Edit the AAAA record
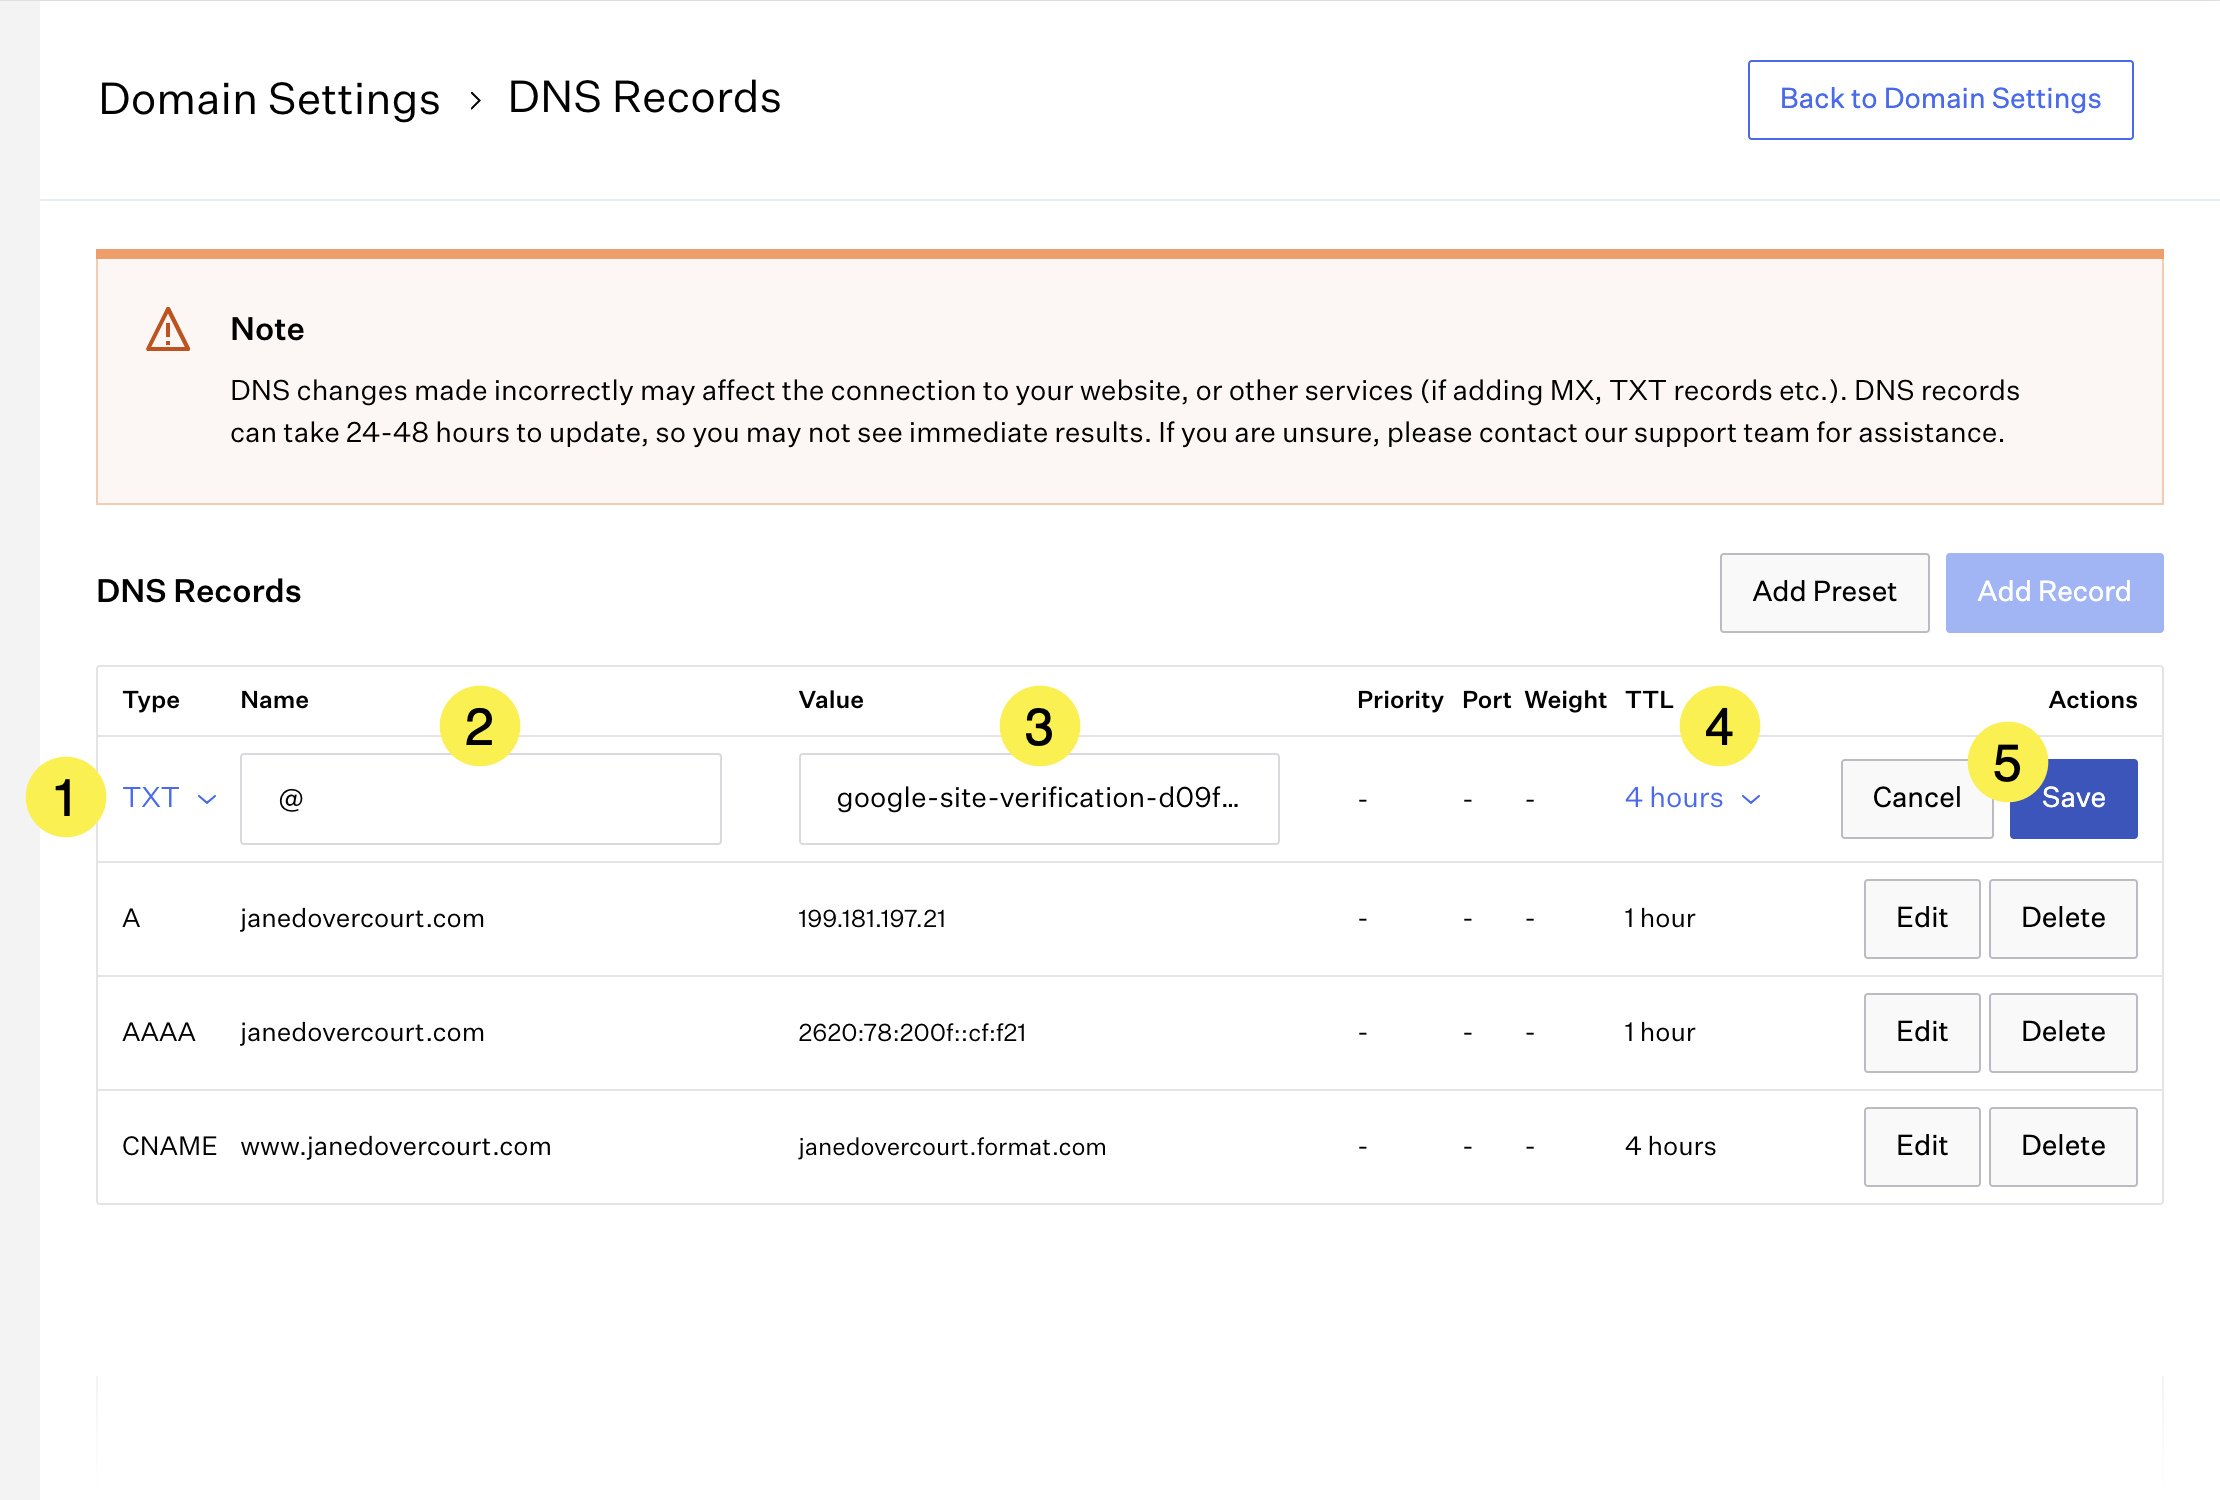Image resolution: width=2220 pixels, height=1500 pixels. tap(1922, 1032)
